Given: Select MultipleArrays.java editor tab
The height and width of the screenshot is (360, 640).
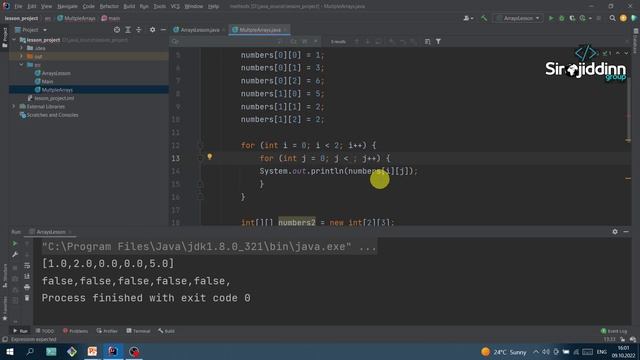Looking at the screenshot, I should [x=259, y=30].
